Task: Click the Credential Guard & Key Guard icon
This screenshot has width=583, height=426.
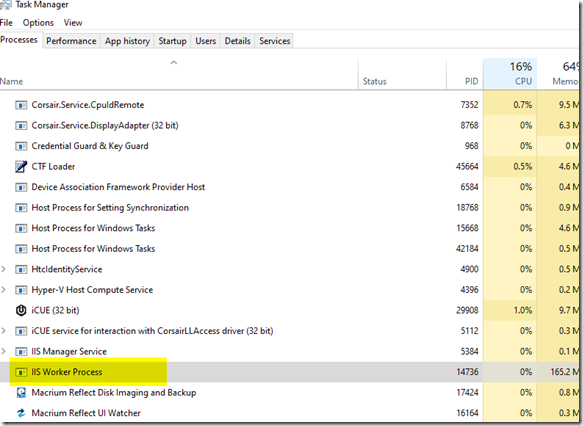Action: pyautogui.click(x=21, y=146)
